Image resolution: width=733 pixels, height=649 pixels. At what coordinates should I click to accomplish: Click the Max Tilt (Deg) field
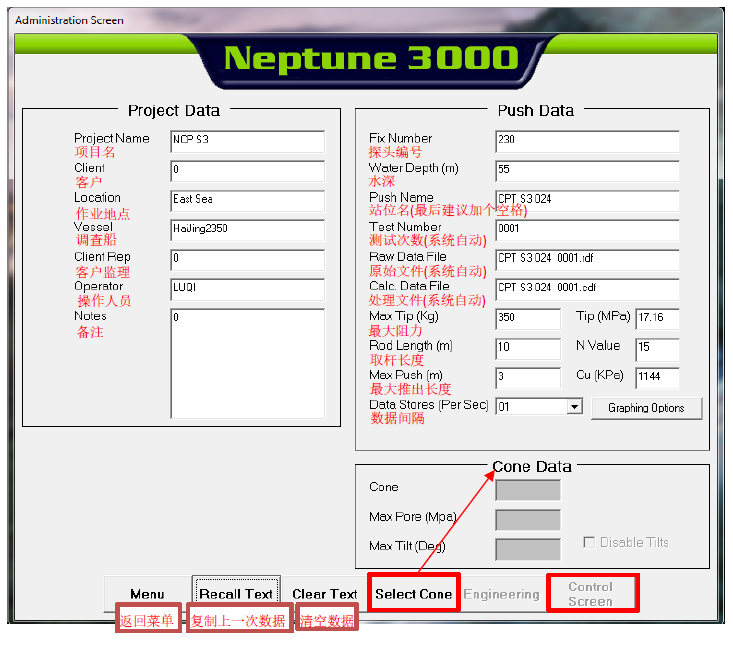click(528, 549)
